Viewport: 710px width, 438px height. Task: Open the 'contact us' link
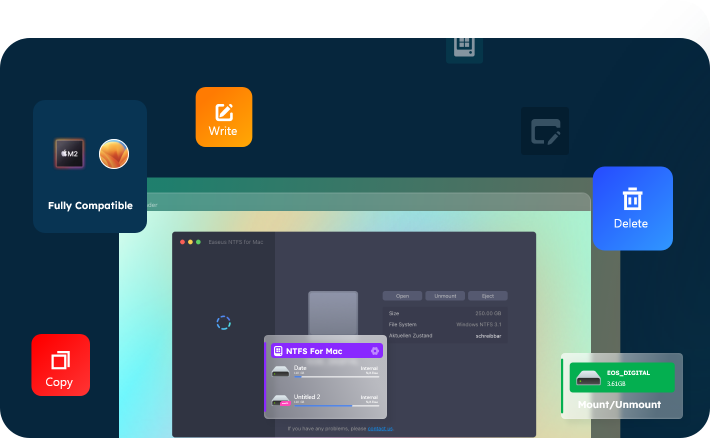[x=380, y=428]
